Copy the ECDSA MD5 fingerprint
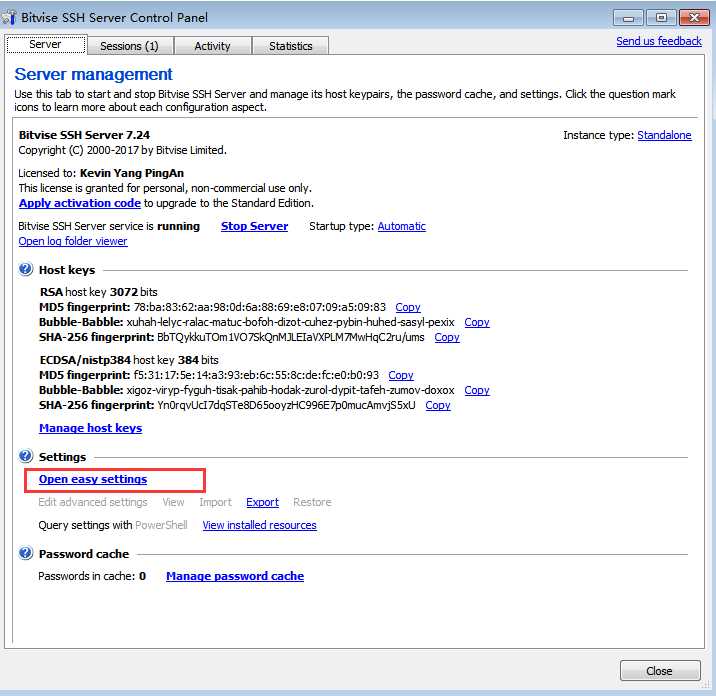This screenshot has height=696, width=716. click(x=400, y=375)
